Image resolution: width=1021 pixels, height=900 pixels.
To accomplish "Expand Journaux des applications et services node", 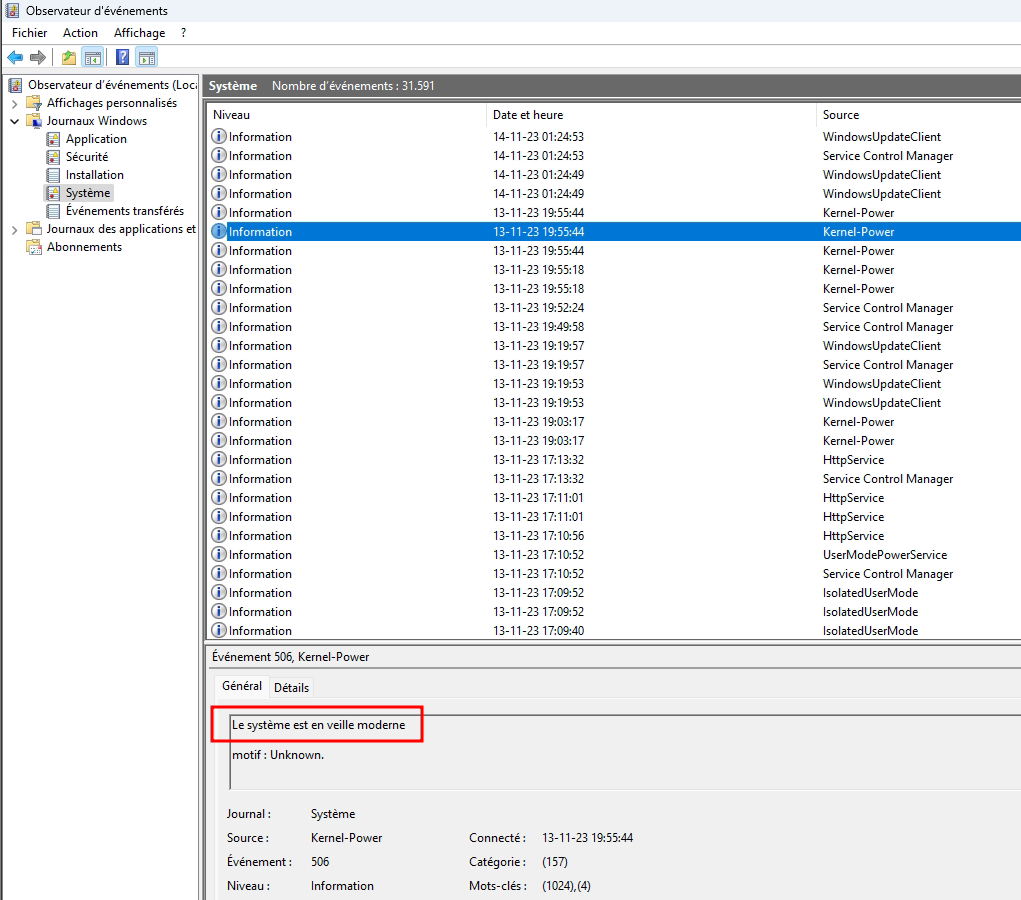I will [14, 229].
